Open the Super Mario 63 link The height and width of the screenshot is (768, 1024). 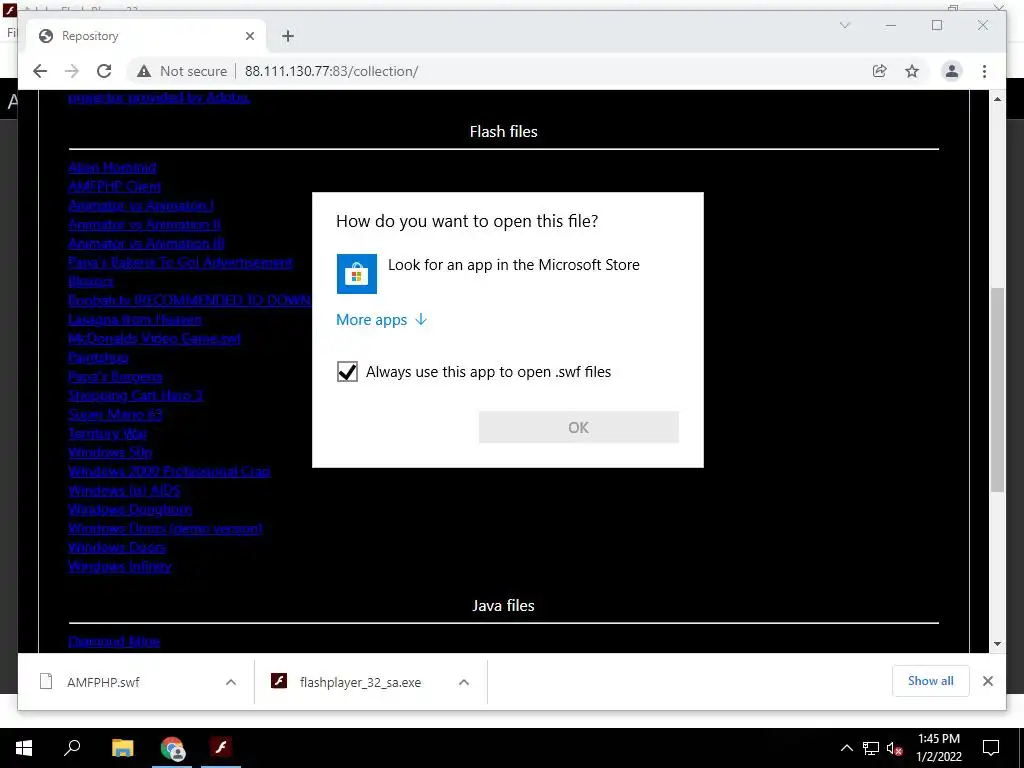115,414
